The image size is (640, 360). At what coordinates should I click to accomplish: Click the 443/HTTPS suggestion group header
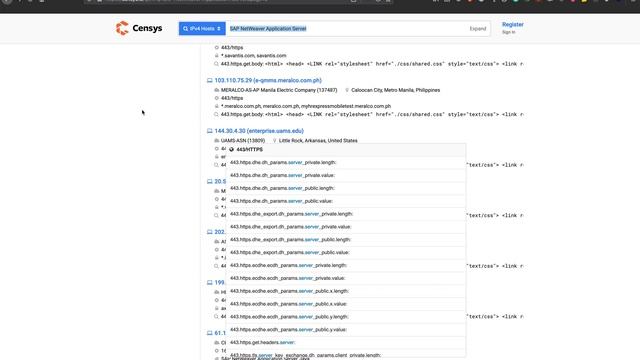pyautogui.click(x=346, y=150)
